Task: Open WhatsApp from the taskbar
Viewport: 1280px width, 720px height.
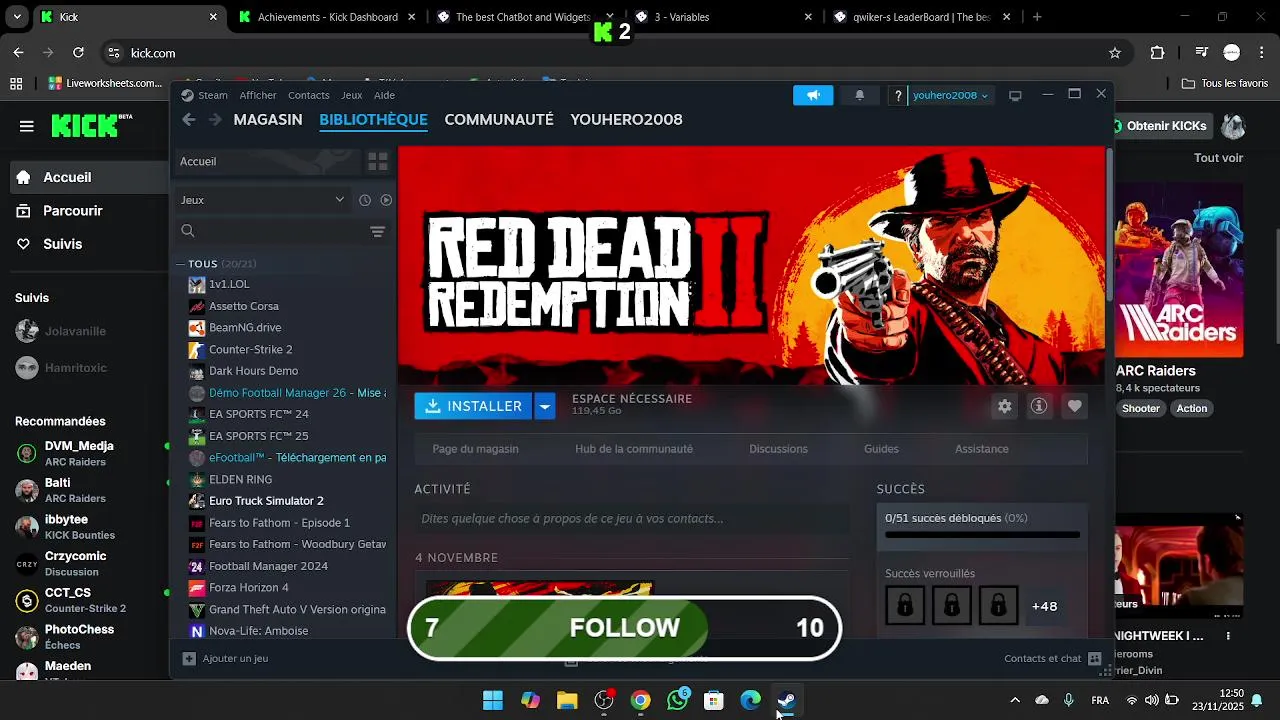Action: 677,700
